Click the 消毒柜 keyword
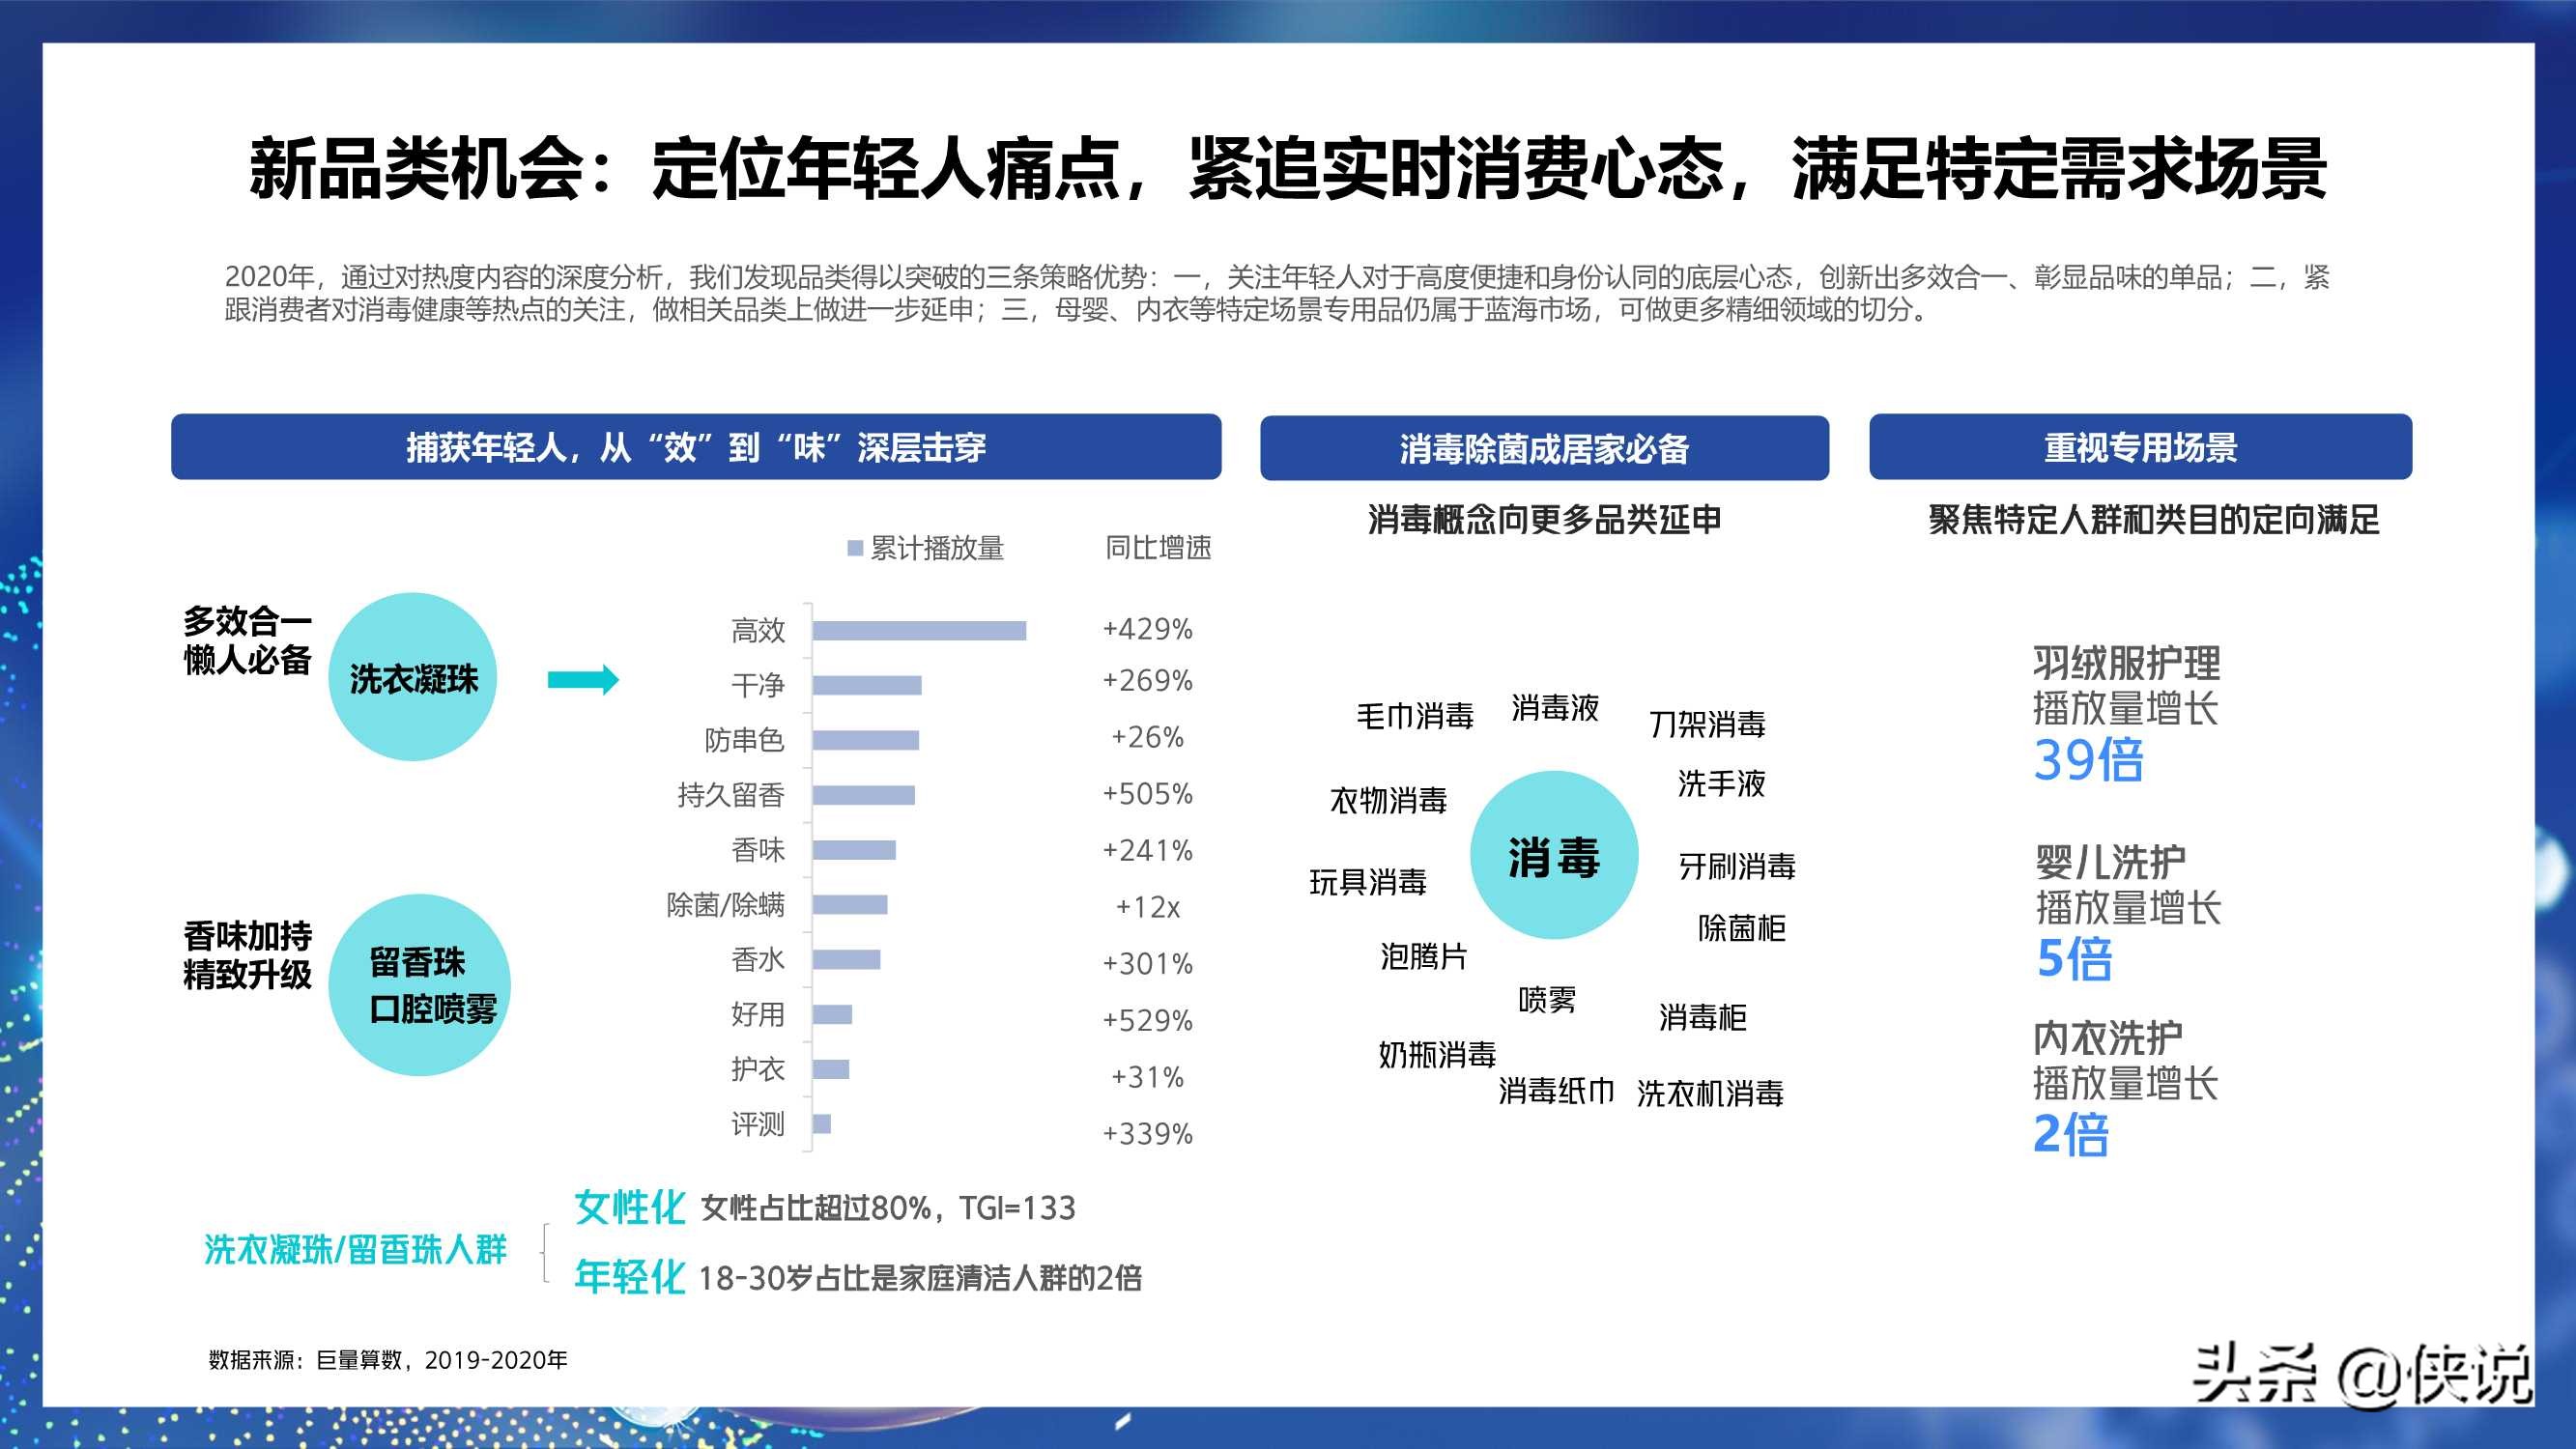Image resolution: width=2576 pixels, height=1449 pixels. click(x=1702, y=1018)
